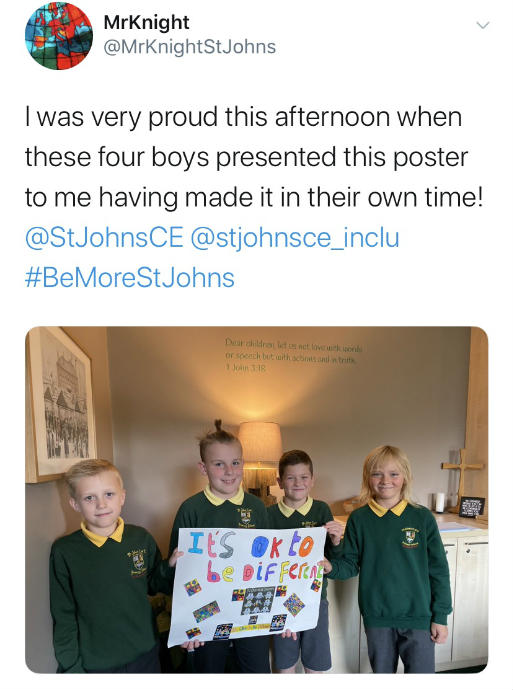
Task: Click the MrKnight display name
Action: click(147, 22)
